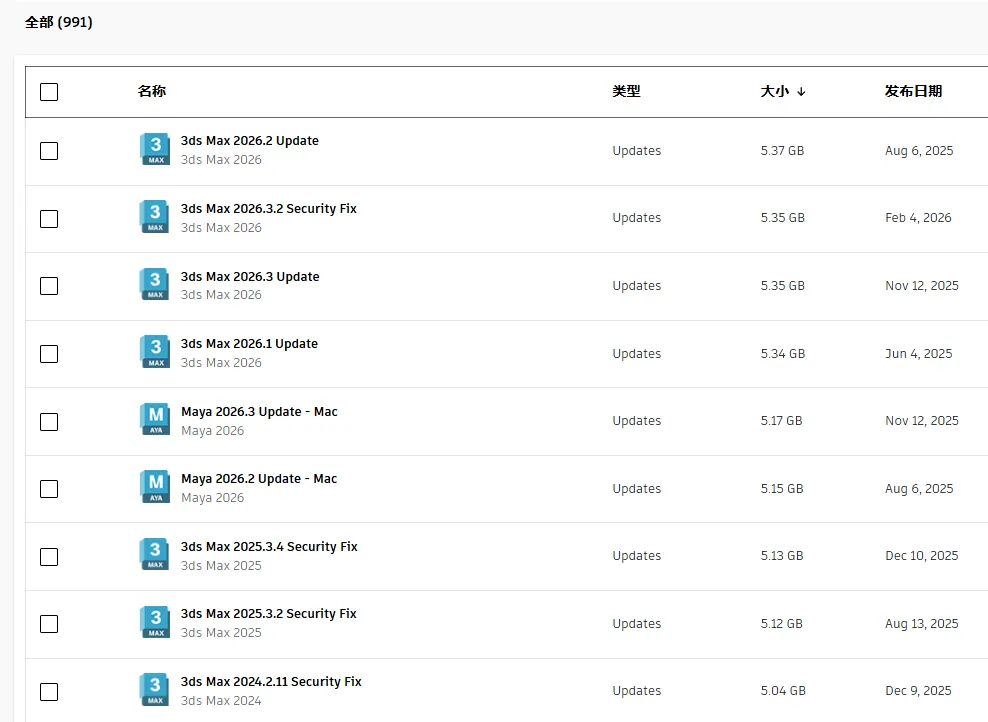988x722 pixels.
Task: Open the 3ds Max 2026.3 Update title
Action: [x=250, y=277]
